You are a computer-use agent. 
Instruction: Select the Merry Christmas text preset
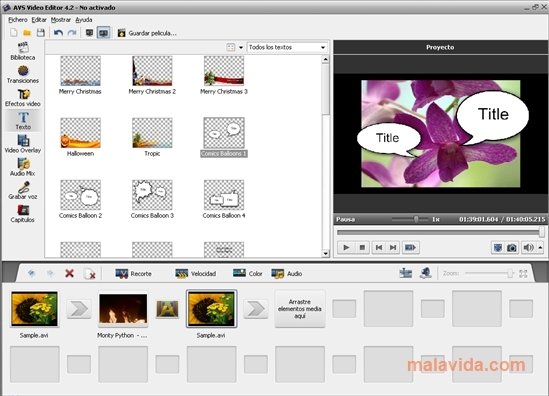pos(80,75)
